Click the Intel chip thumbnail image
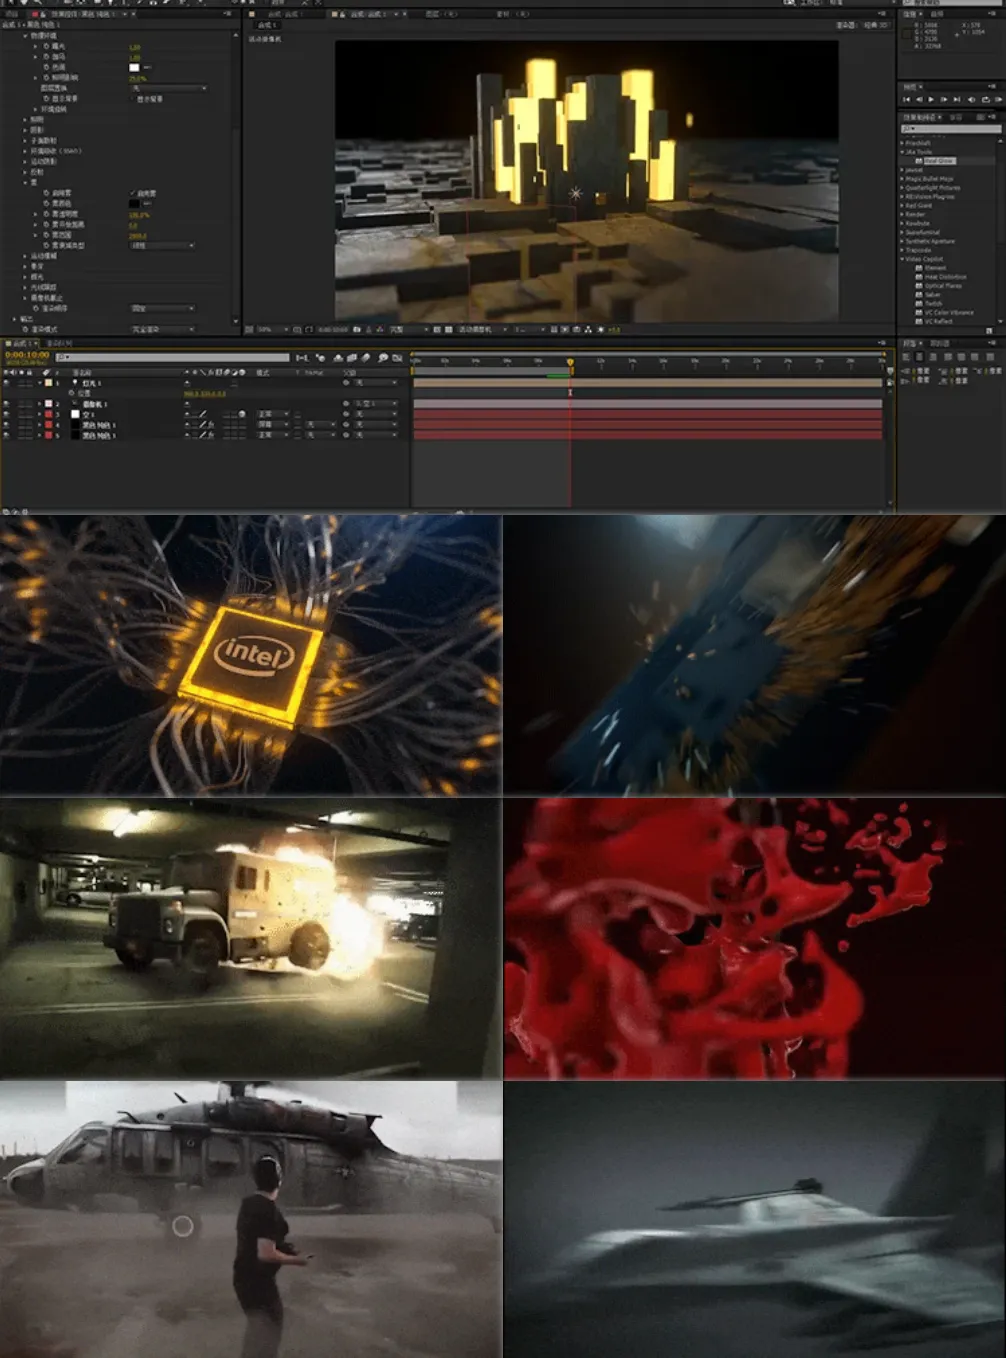 tap(250, 655)
